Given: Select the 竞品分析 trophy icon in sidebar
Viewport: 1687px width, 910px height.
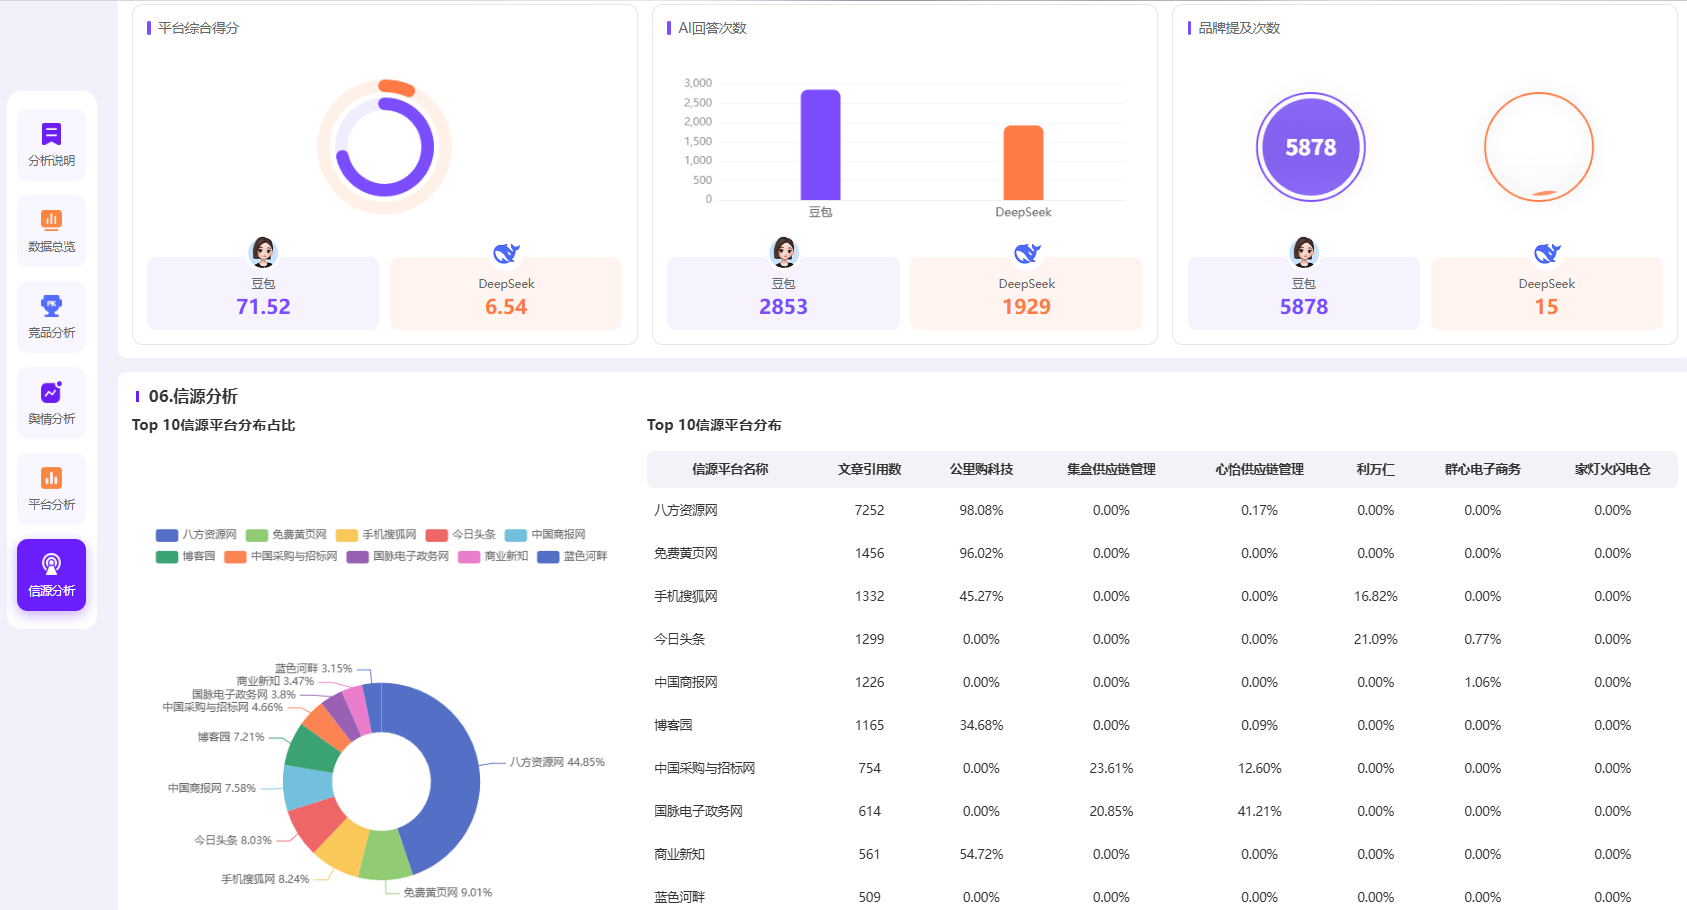Looking at the screenshot, I should 51,306.
